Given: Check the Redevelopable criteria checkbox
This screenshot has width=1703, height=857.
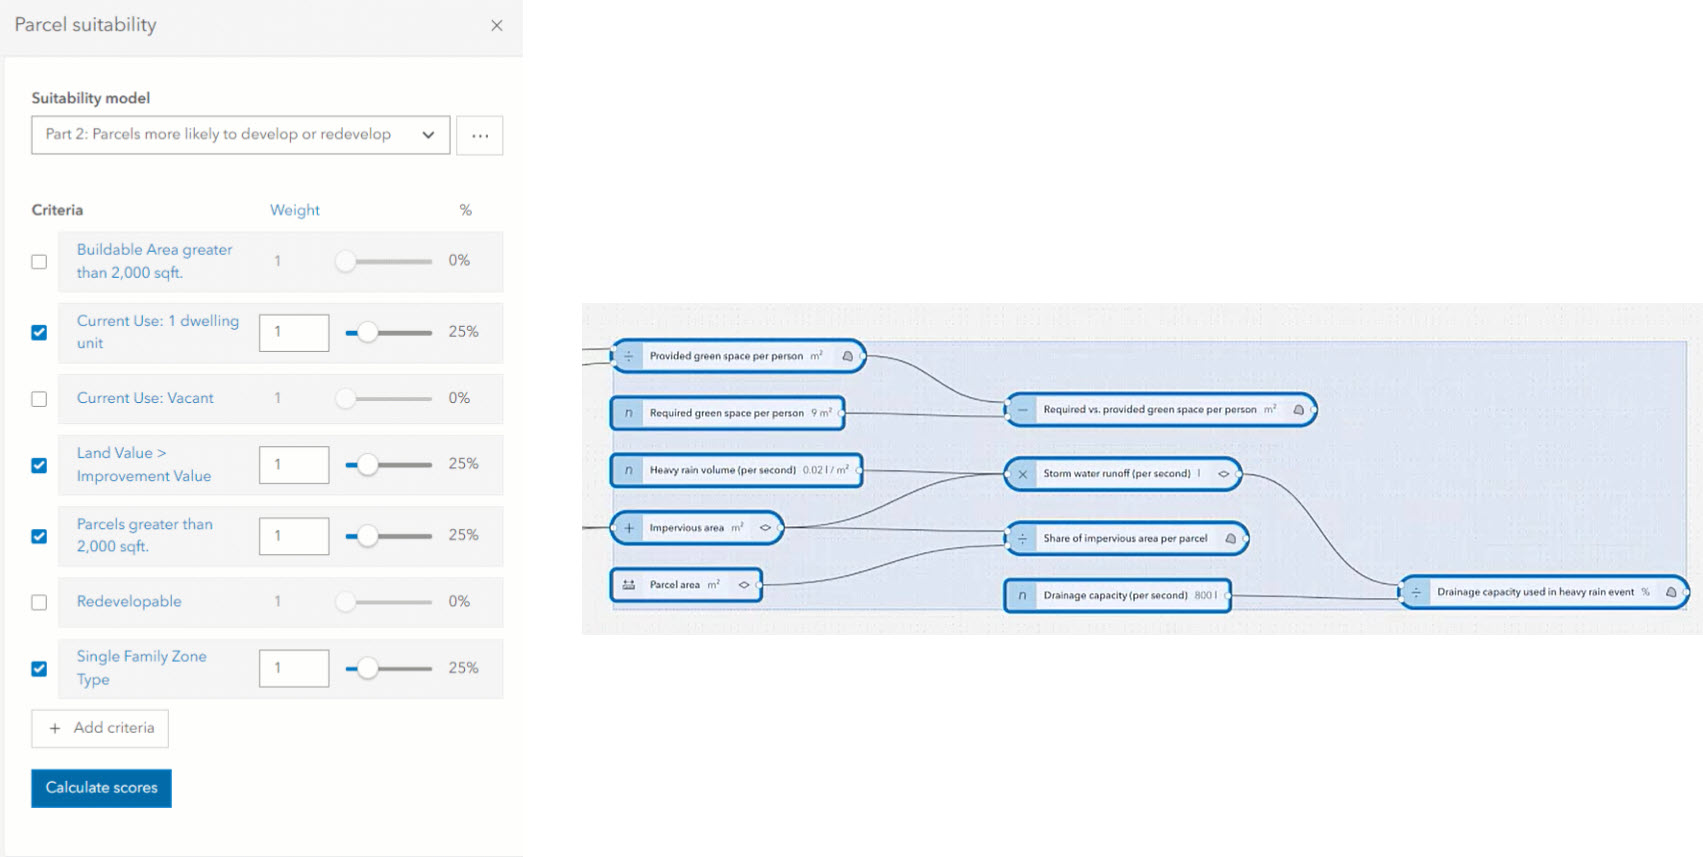Looking at the screenshot, I should (x=39, y=603).
